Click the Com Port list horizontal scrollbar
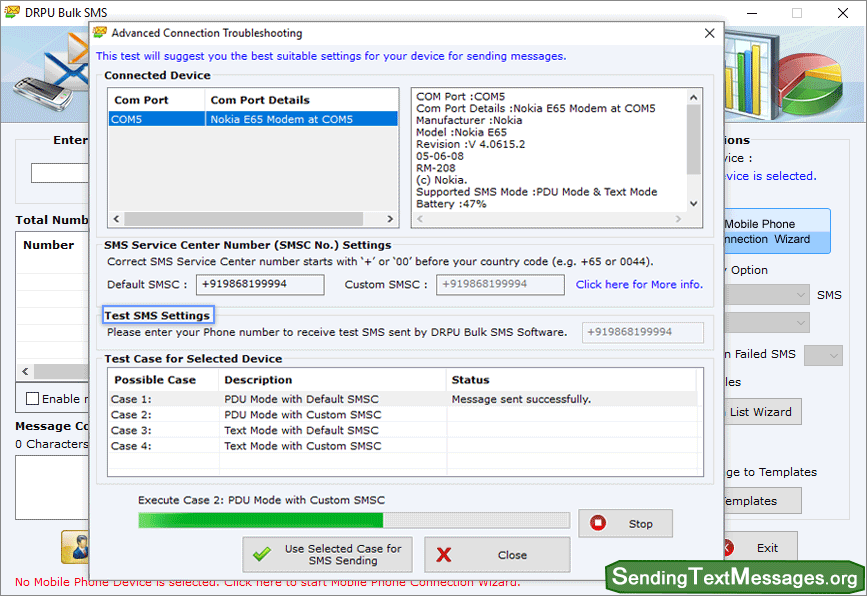Viewport: 867px width, 596px height. point(243,219)
